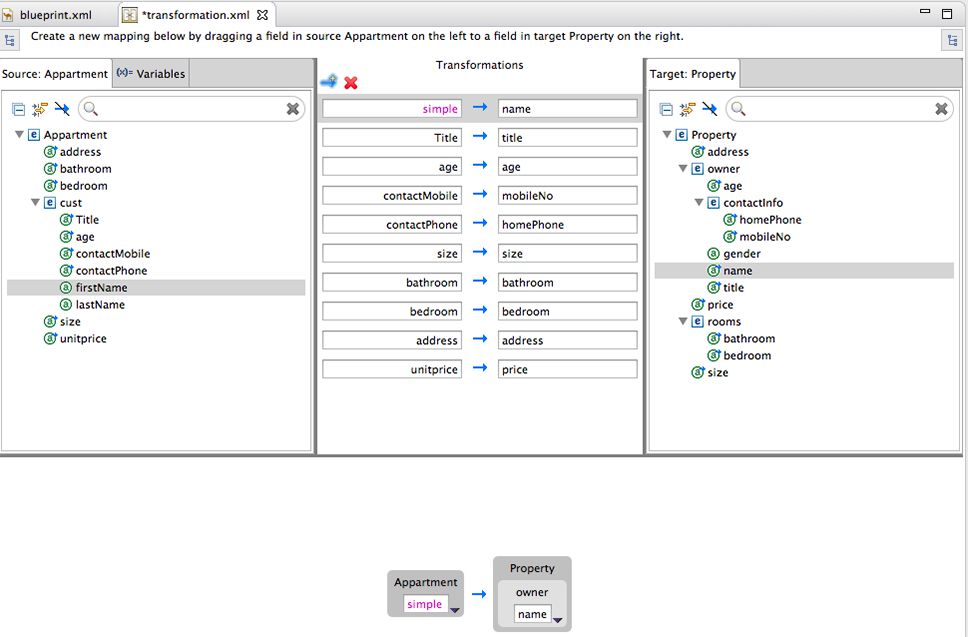Click top-right target pane toggle icon
Viewport: 968px width, 637px height.
point(951,40)
